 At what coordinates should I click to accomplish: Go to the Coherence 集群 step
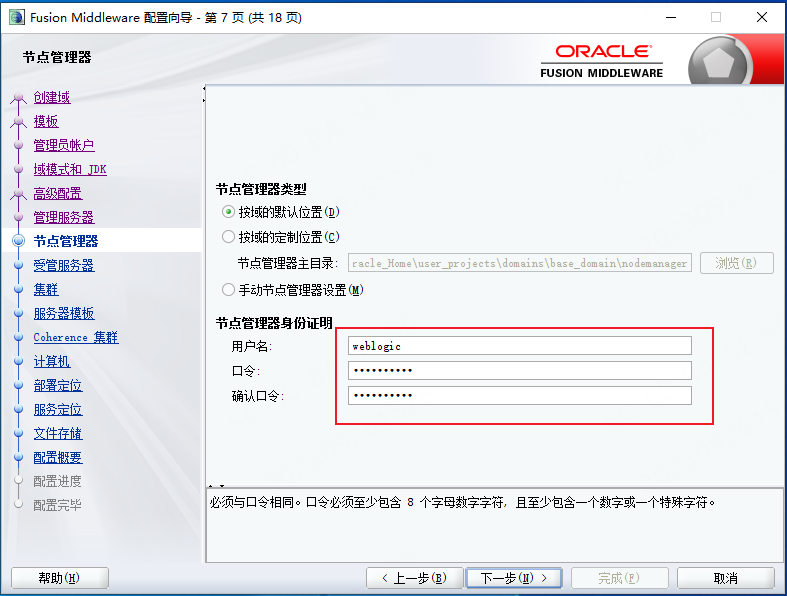click(x=76, y=337)
